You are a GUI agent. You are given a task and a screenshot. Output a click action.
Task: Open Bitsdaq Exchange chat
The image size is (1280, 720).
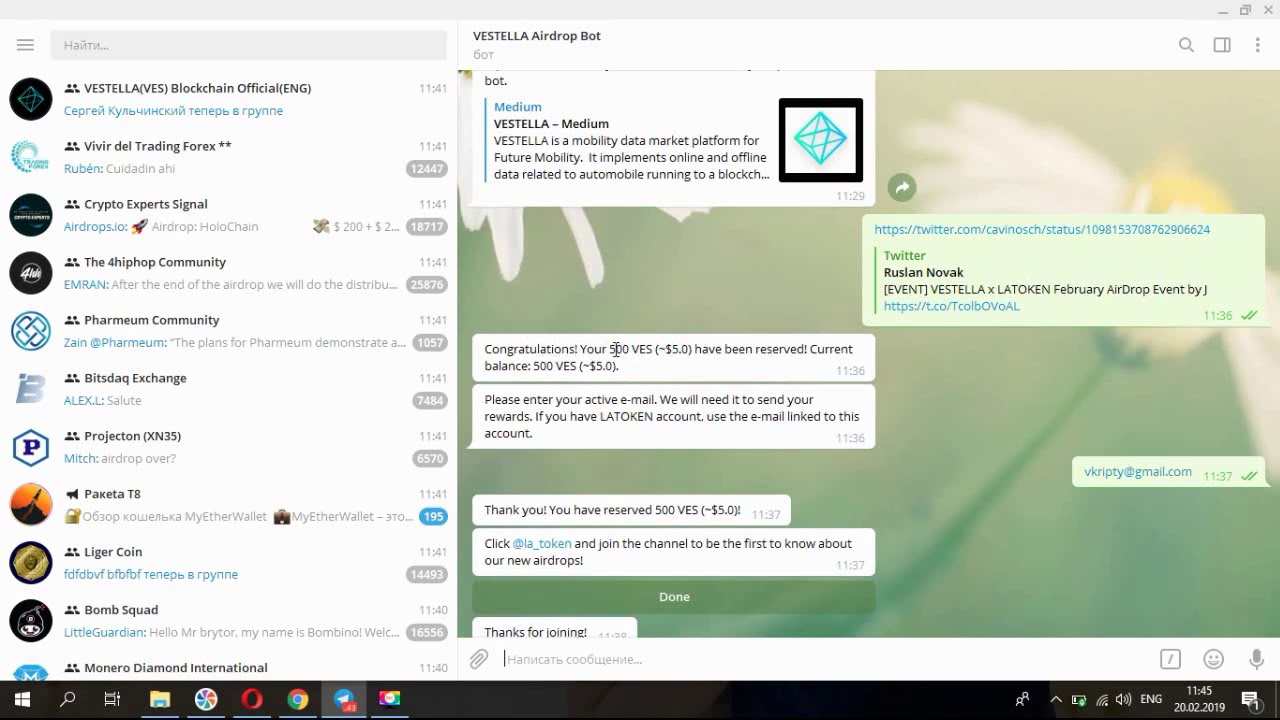click(229, 389)
